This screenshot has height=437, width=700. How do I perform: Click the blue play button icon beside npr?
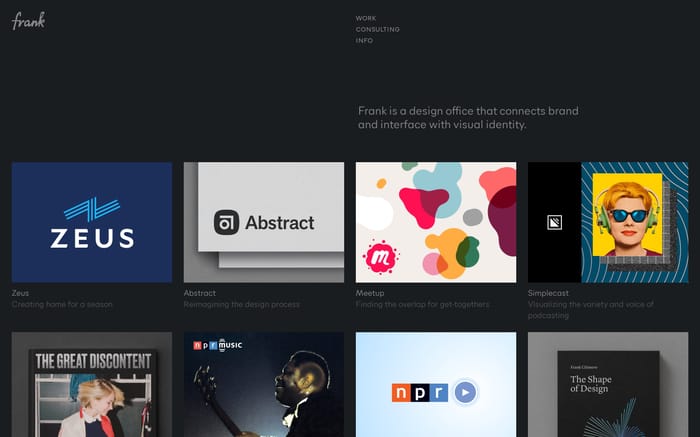[x=465, y=392]
